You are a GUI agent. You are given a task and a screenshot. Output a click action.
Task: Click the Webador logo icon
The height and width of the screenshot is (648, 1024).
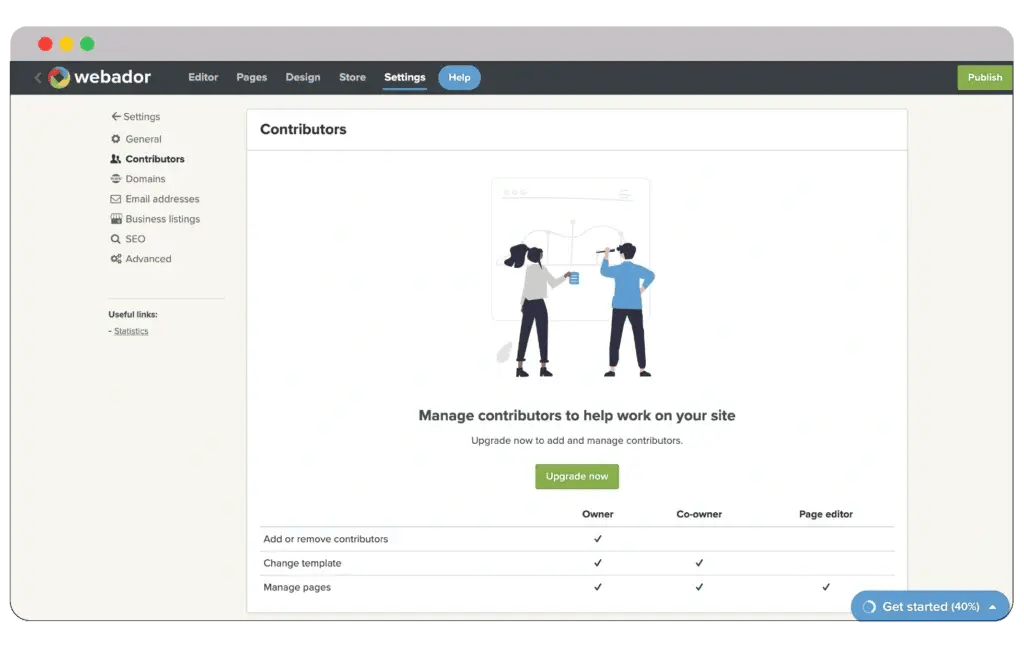point(59,77)
